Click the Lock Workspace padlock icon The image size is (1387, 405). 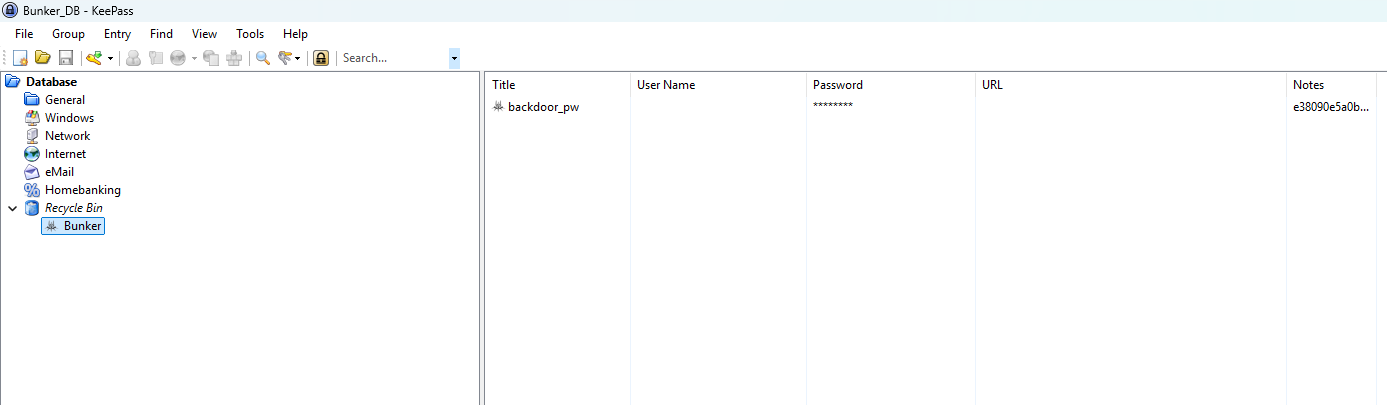[321, 58]
